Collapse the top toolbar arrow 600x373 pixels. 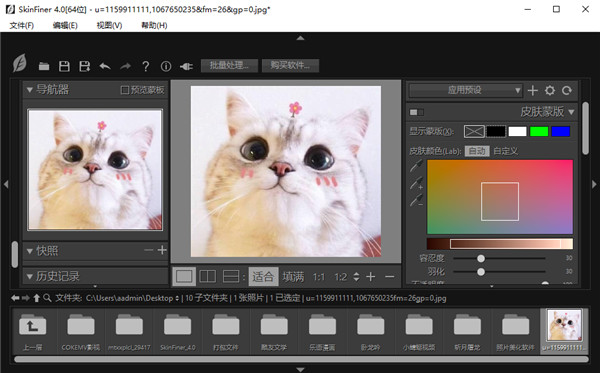(x=300, y=38)
